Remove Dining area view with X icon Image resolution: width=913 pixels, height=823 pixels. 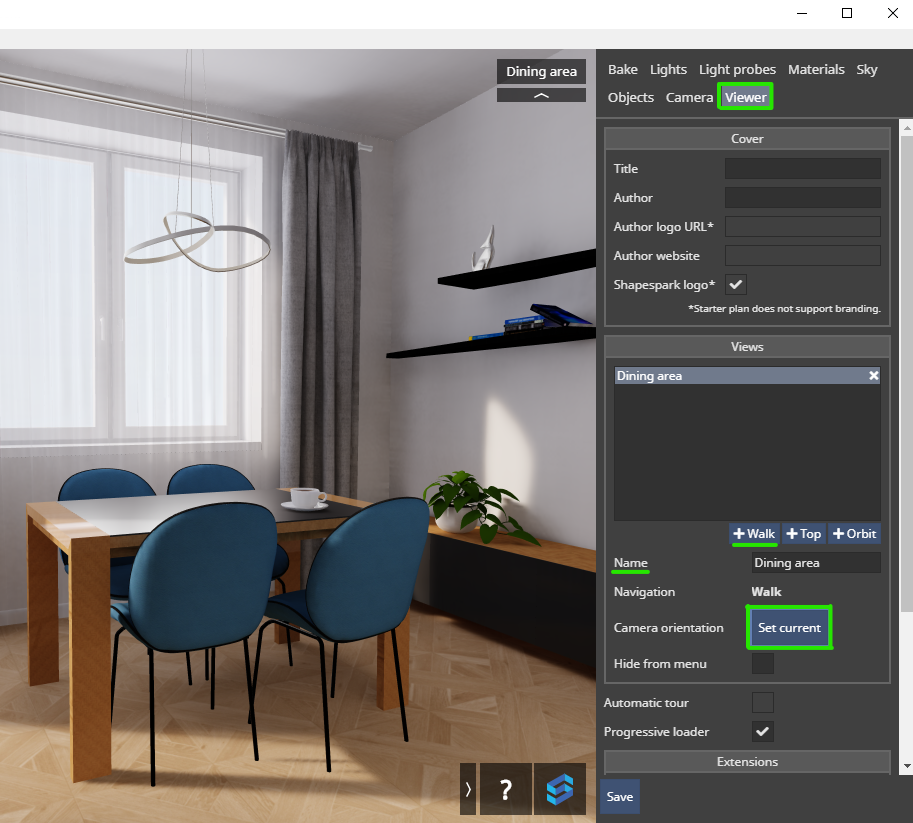coord(873,376)
